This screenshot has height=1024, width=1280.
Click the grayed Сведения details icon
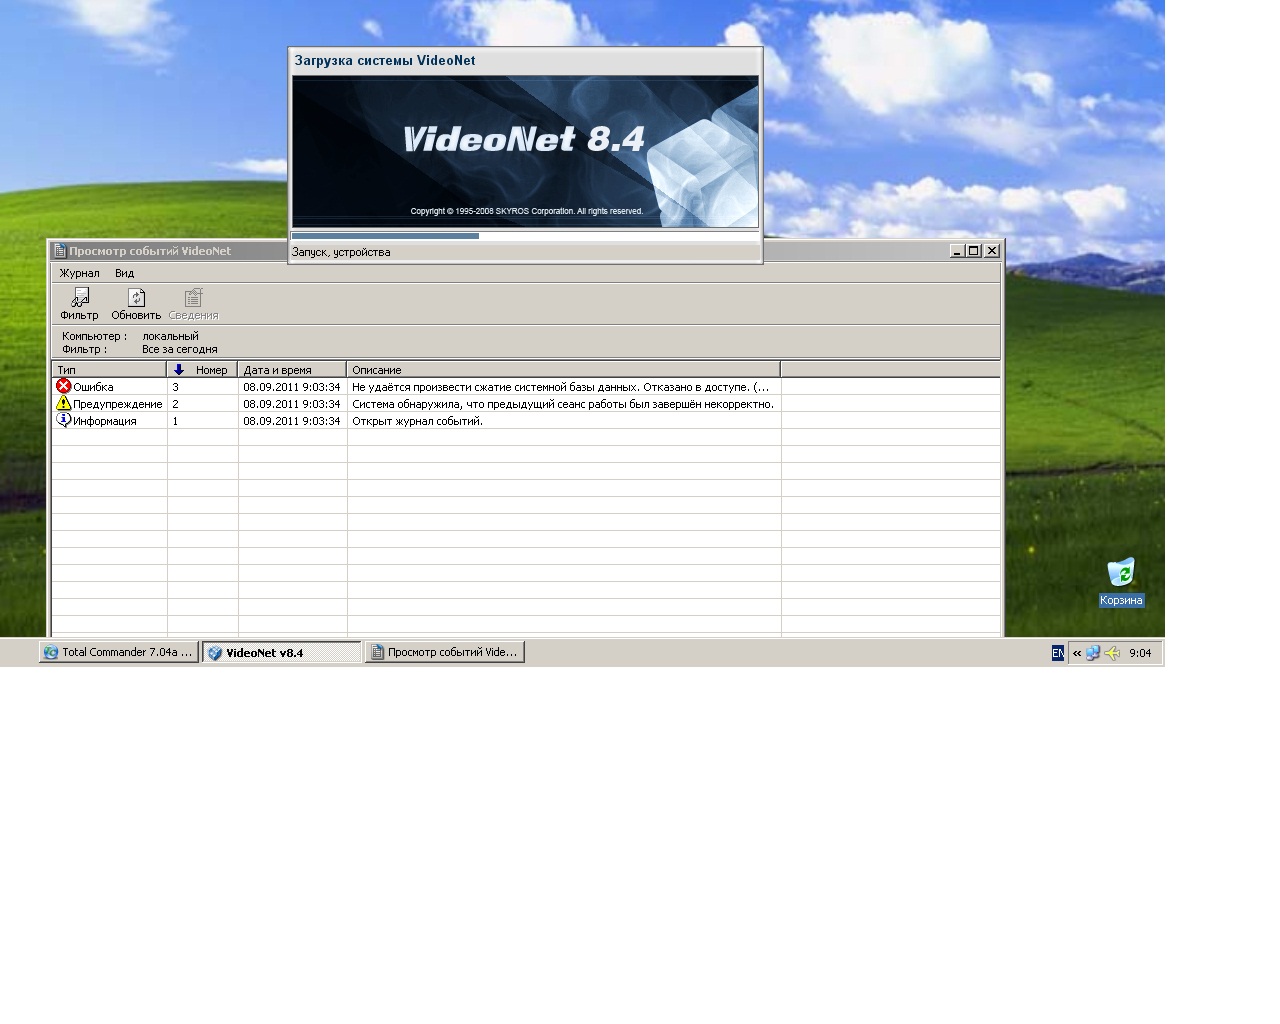coord(193,298)
